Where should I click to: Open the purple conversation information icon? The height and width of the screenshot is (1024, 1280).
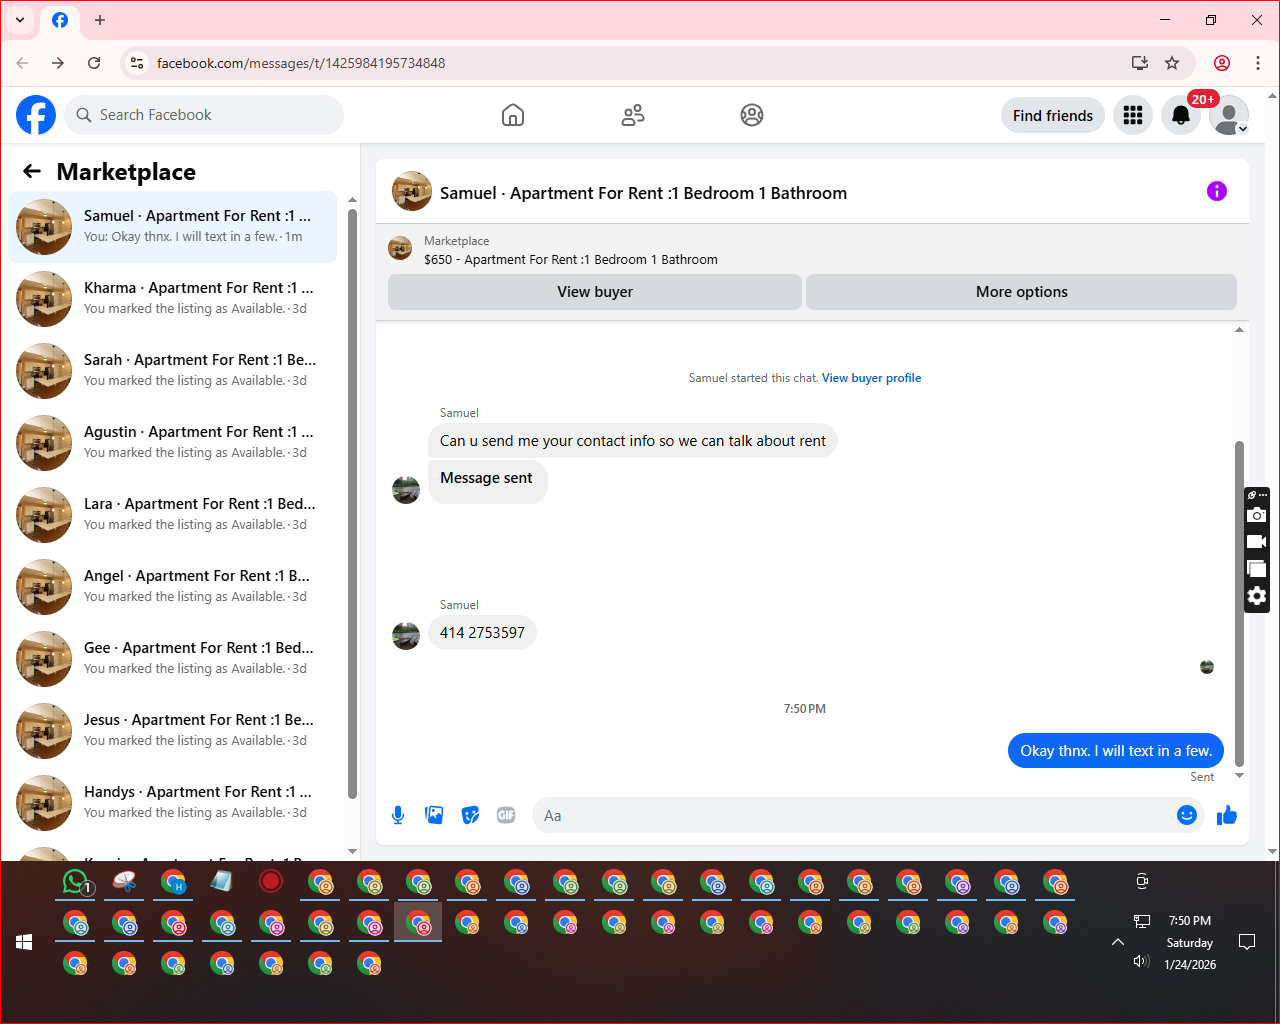(x=1217, y=191)
